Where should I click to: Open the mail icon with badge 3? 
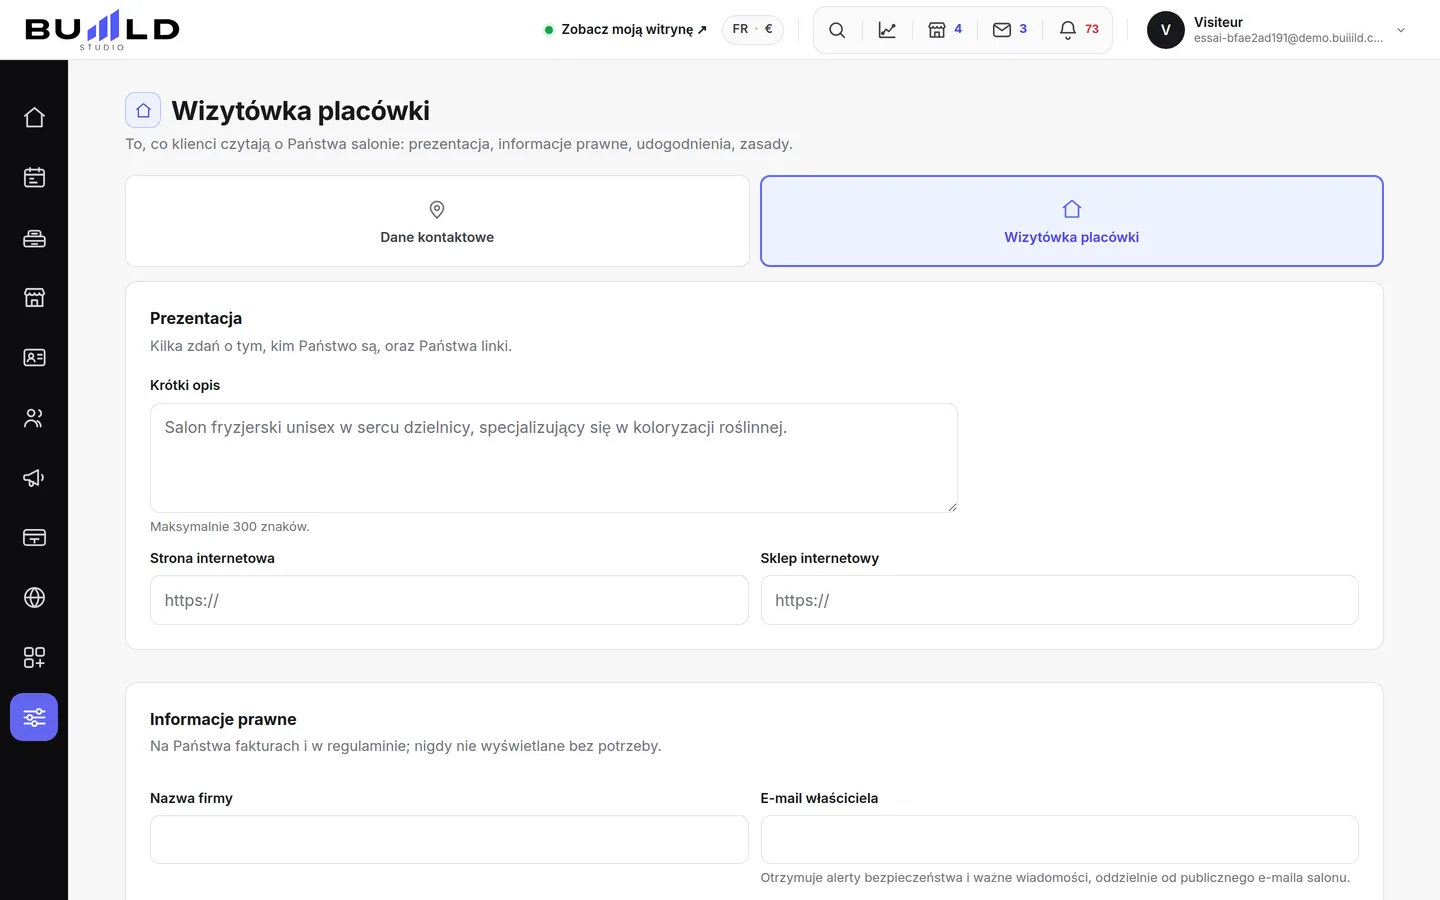coord(1010,30)
